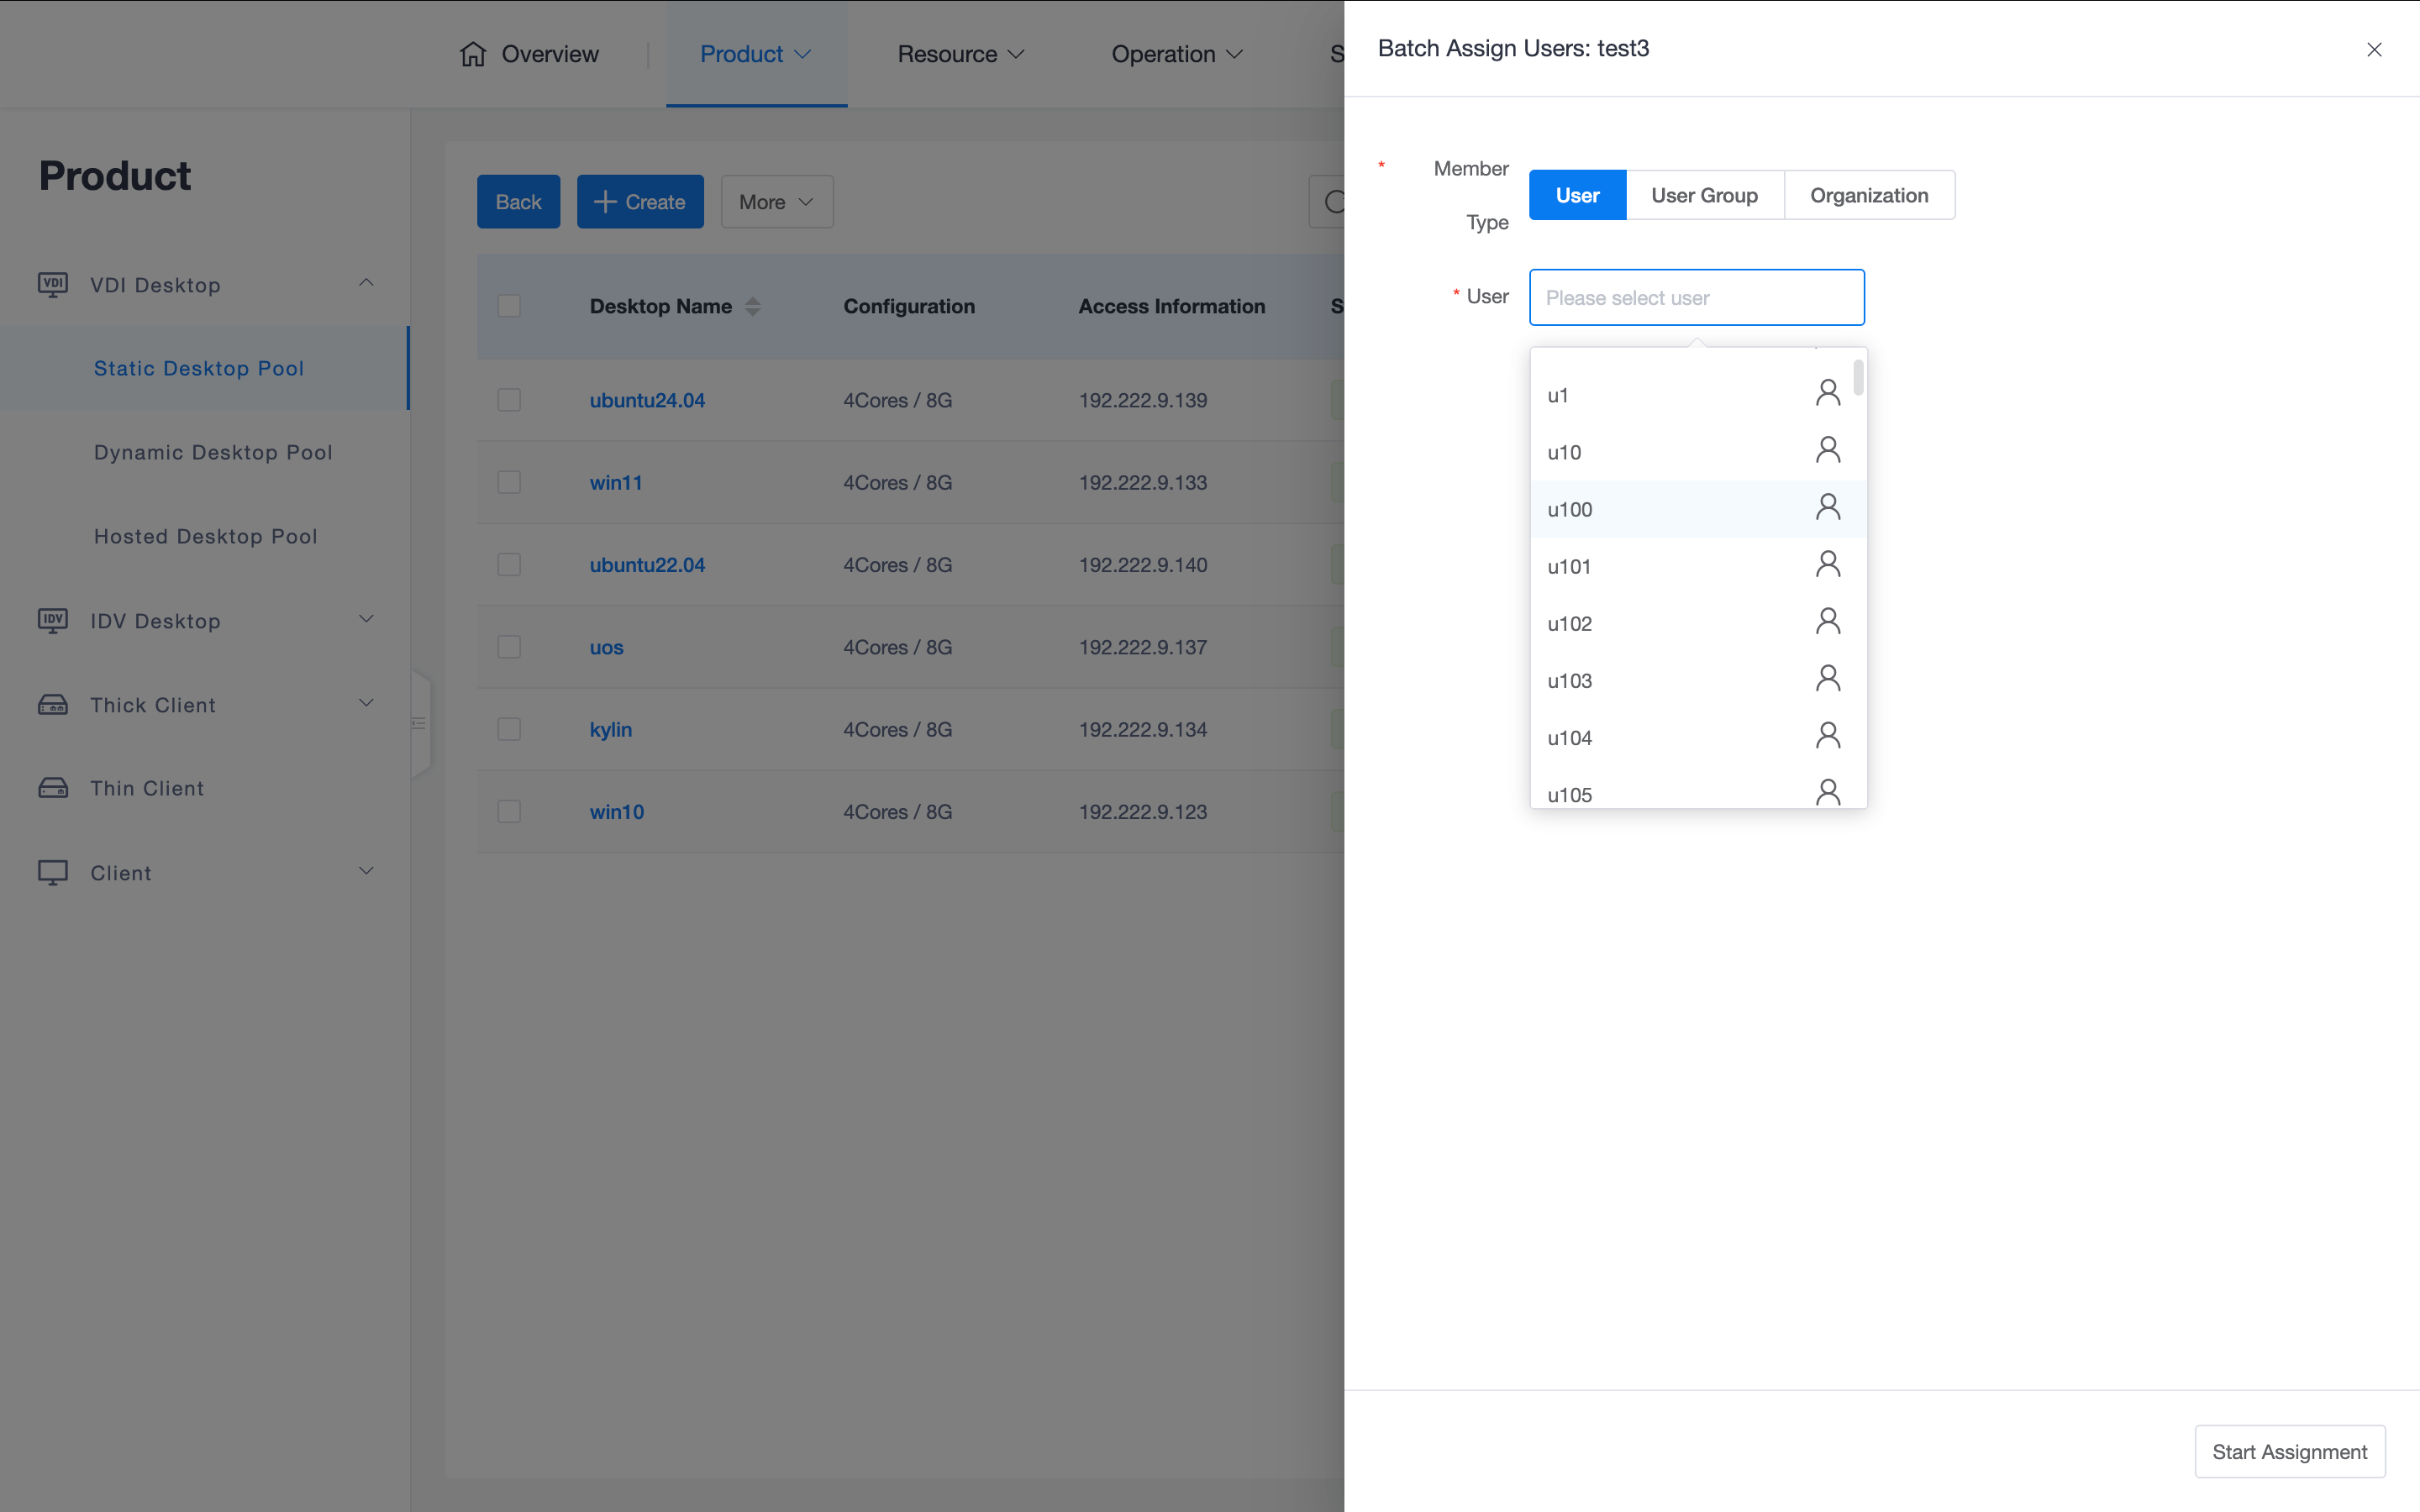Screen dimensions: 2420x1512
Task: Expand the IDV Desktop section chevron
Action: [x=366, y=619]
